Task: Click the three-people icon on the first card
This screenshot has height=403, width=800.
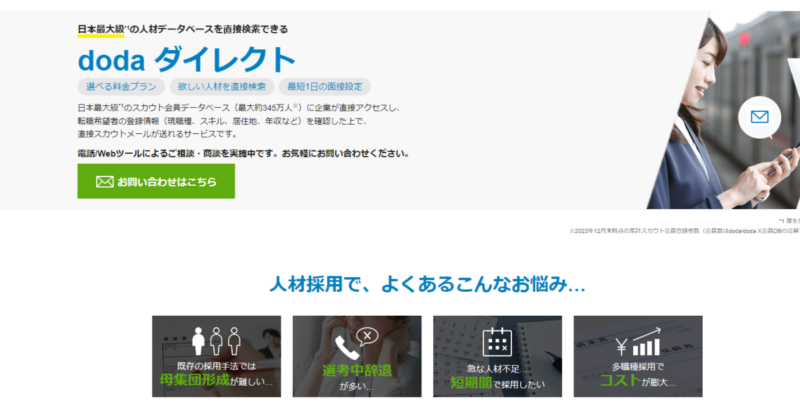Action: [216, 338]
